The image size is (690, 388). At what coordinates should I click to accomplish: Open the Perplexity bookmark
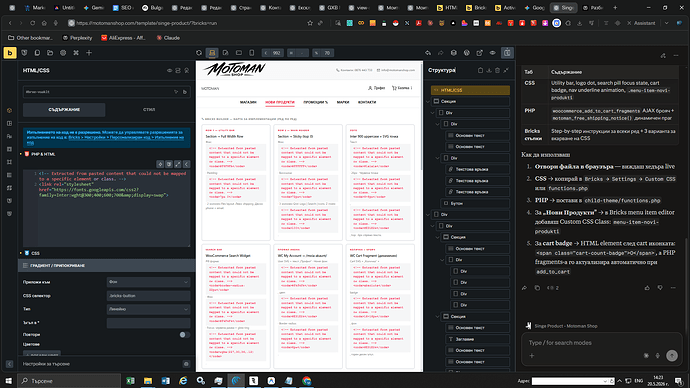(77, 38)
